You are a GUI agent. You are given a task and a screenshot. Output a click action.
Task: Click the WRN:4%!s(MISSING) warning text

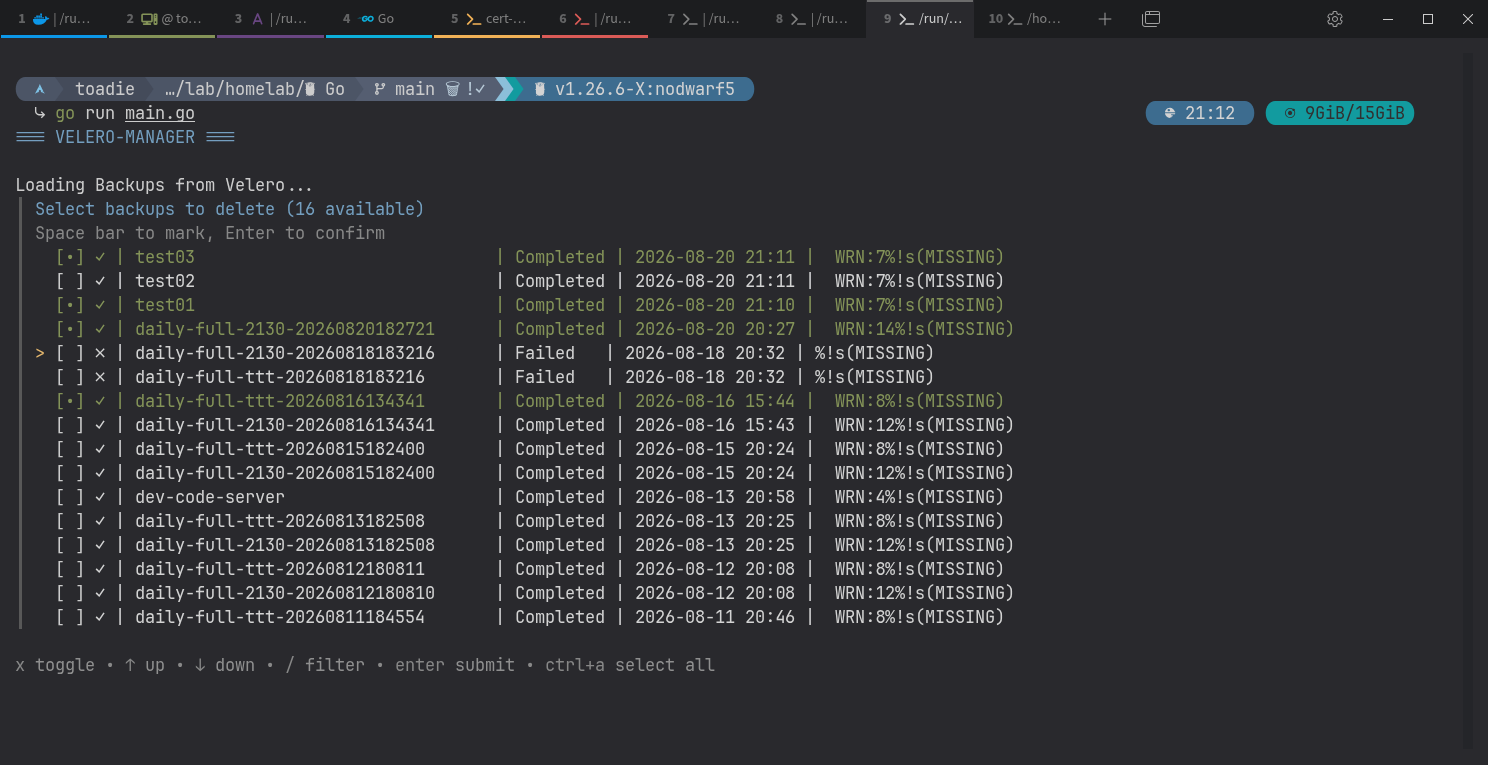pos(920,497)
